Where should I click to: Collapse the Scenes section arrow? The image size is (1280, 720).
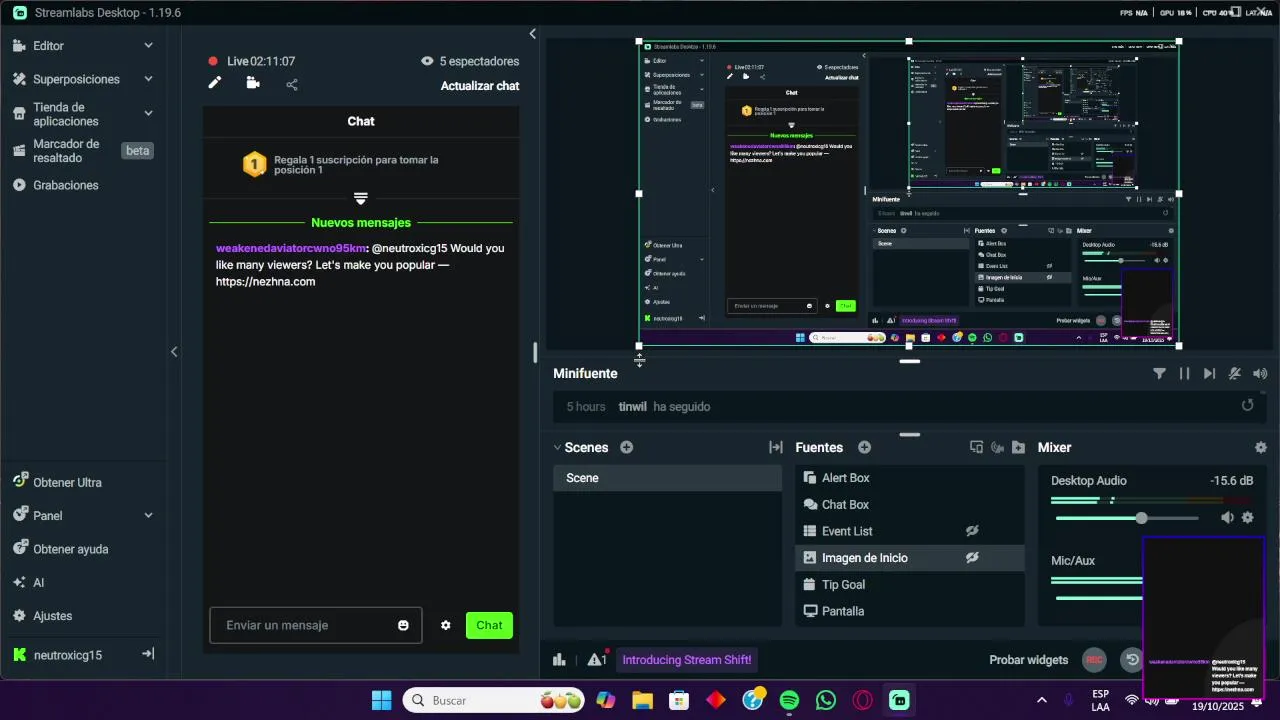point(557,448)
